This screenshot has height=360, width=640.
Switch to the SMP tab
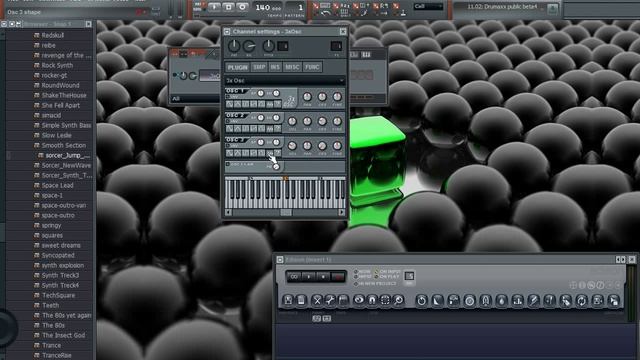coord(259,67)
